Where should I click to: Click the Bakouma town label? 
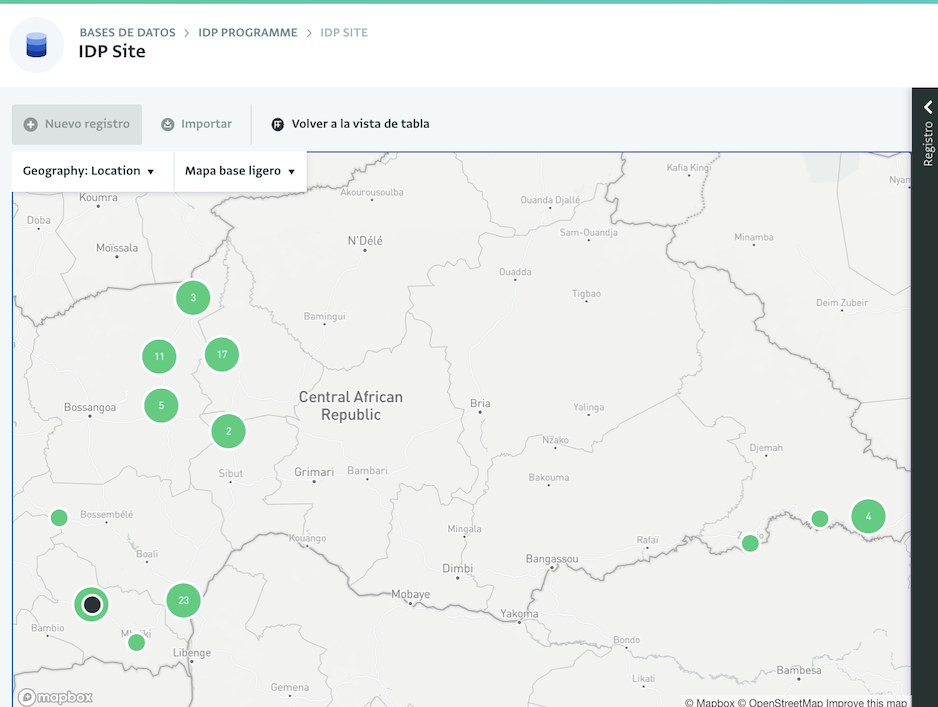(x=549, y=477)
